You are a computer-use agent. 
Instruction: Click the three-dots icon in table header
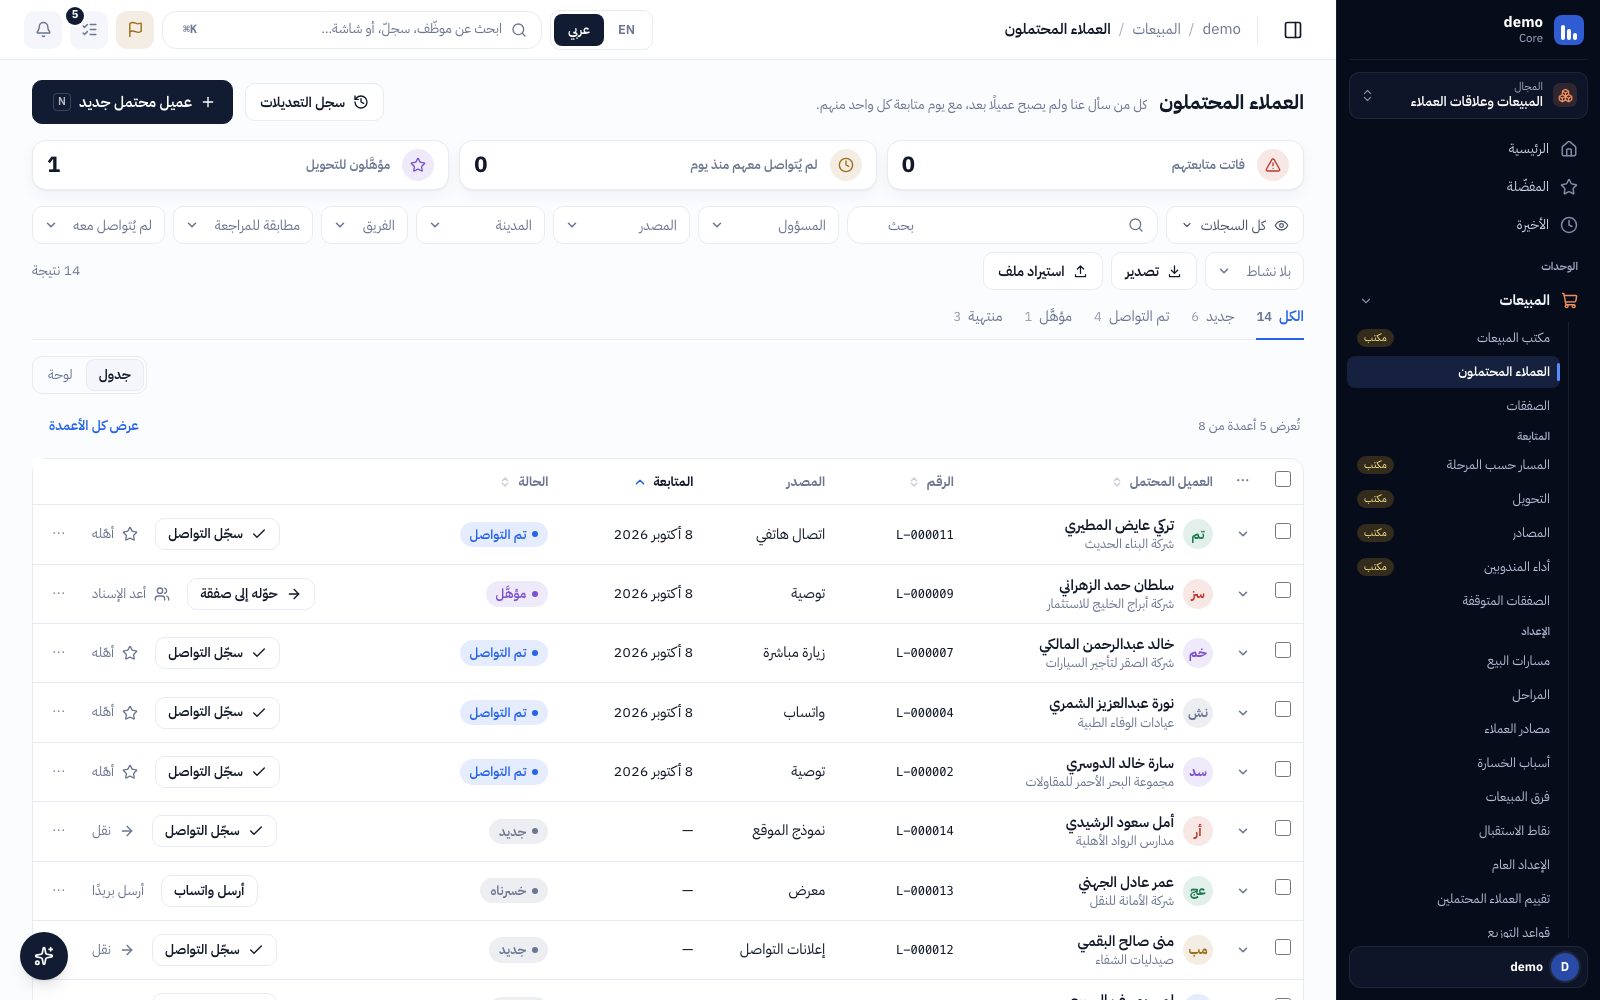click(1243, 481)
